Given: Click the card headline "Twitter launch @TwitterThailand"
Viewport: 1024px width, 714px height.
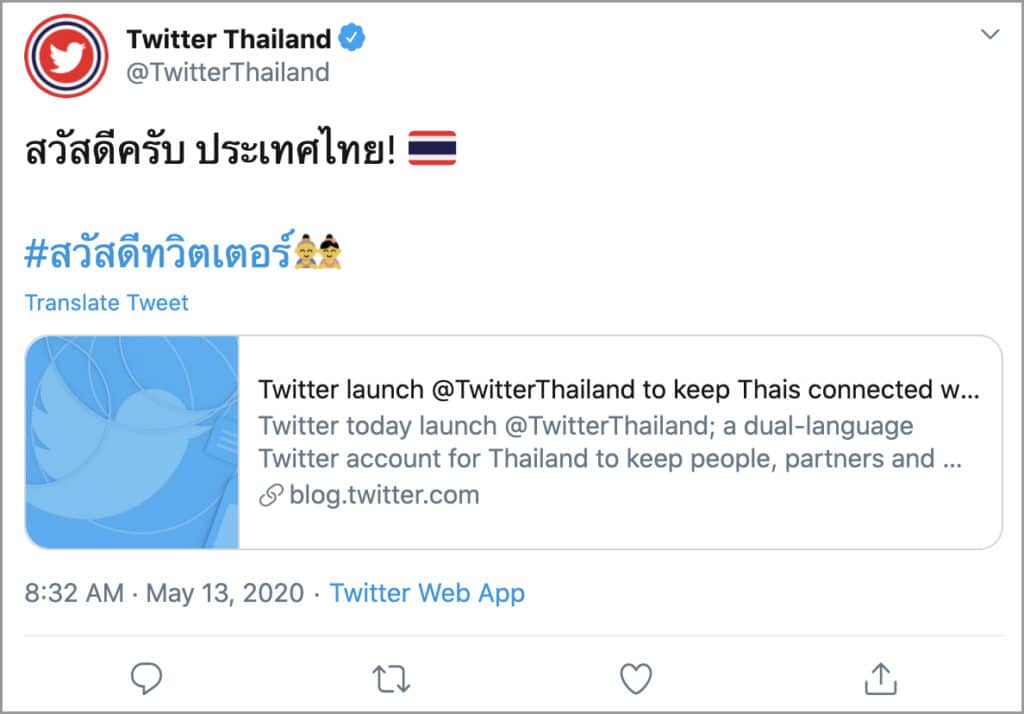Looking at the screenshot, I should 618,389.
